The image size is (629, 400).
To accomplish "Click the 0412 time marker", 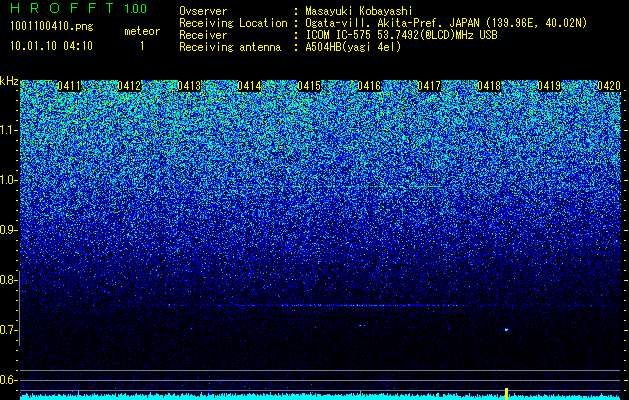I will (x=129, y=86).
